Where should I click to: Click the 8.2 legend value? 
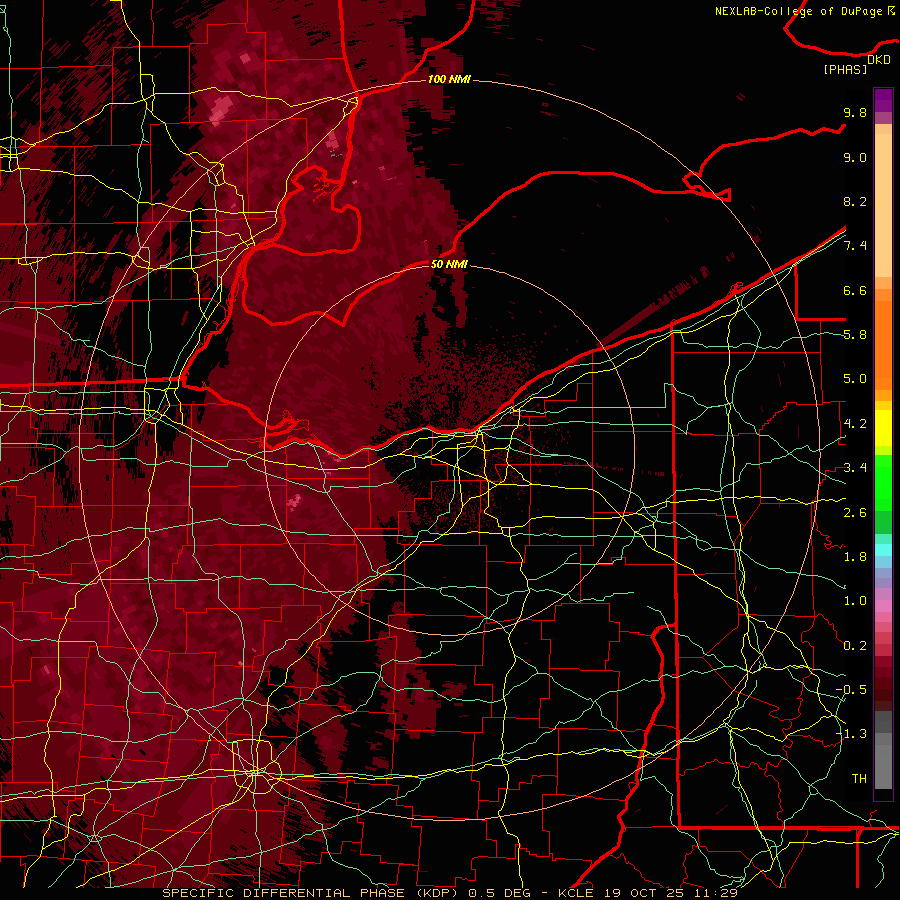coord(855,201)
